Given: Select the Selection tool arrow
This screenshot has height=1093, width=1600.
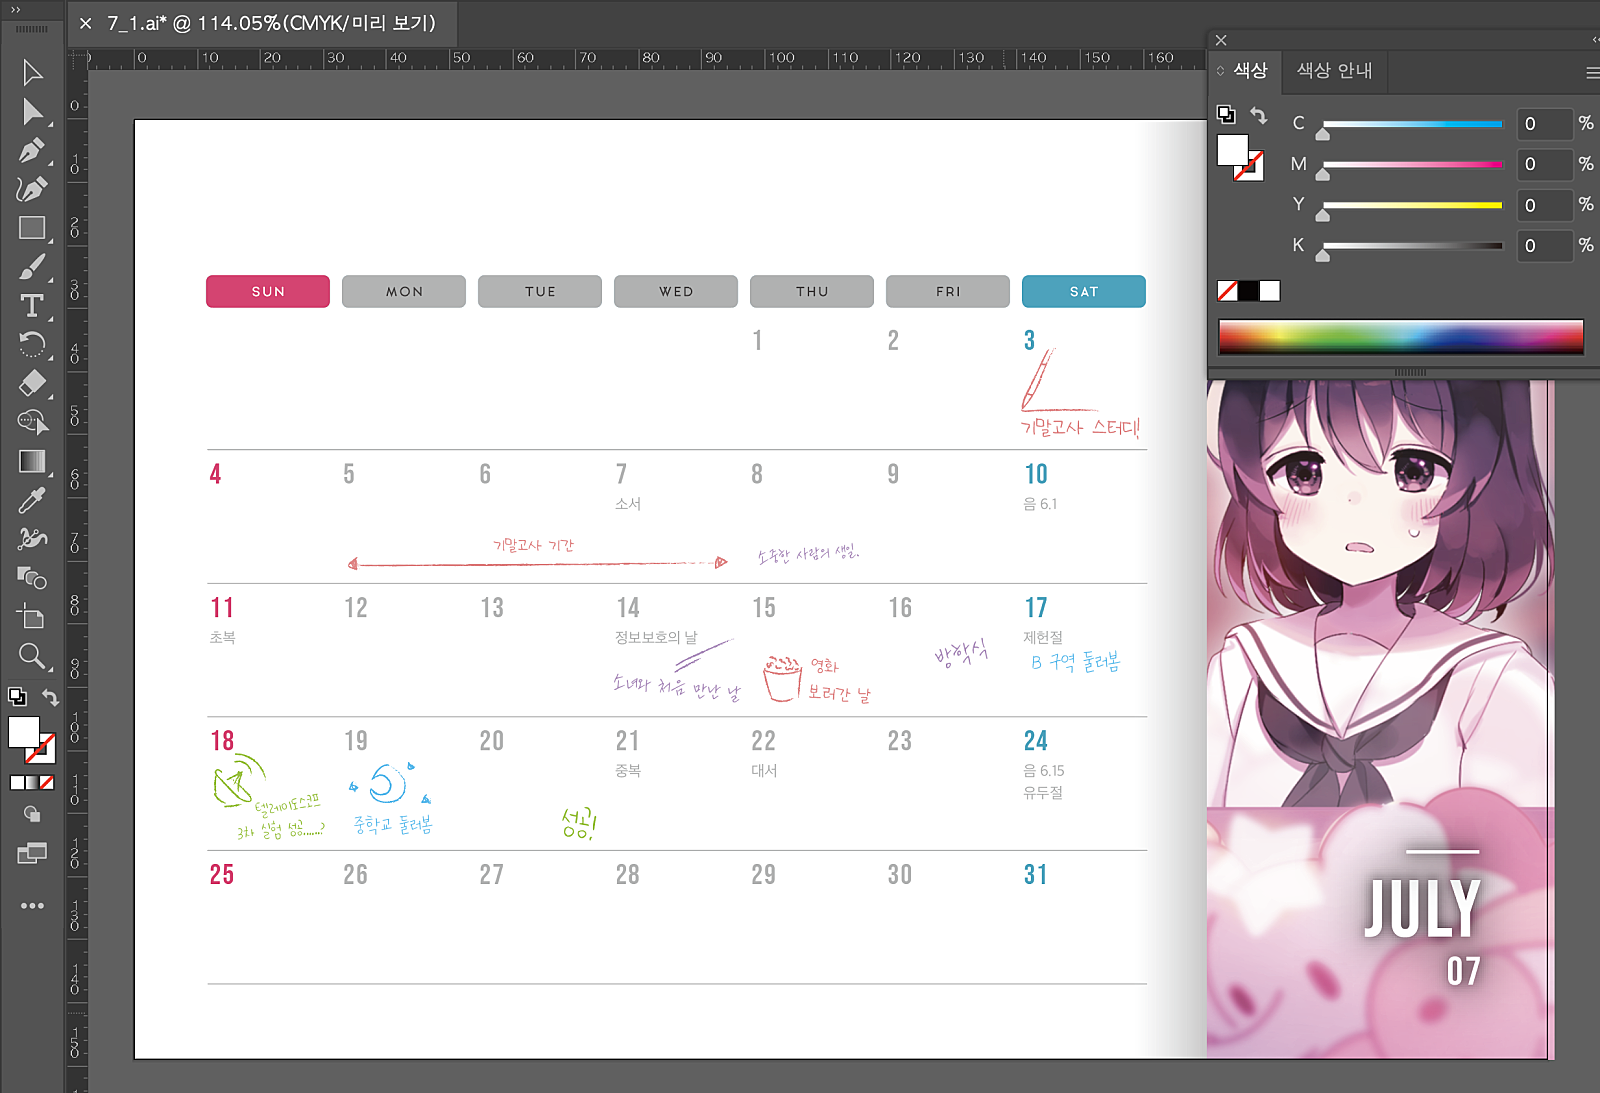Looking at the screenshot, I should [32, 73].
